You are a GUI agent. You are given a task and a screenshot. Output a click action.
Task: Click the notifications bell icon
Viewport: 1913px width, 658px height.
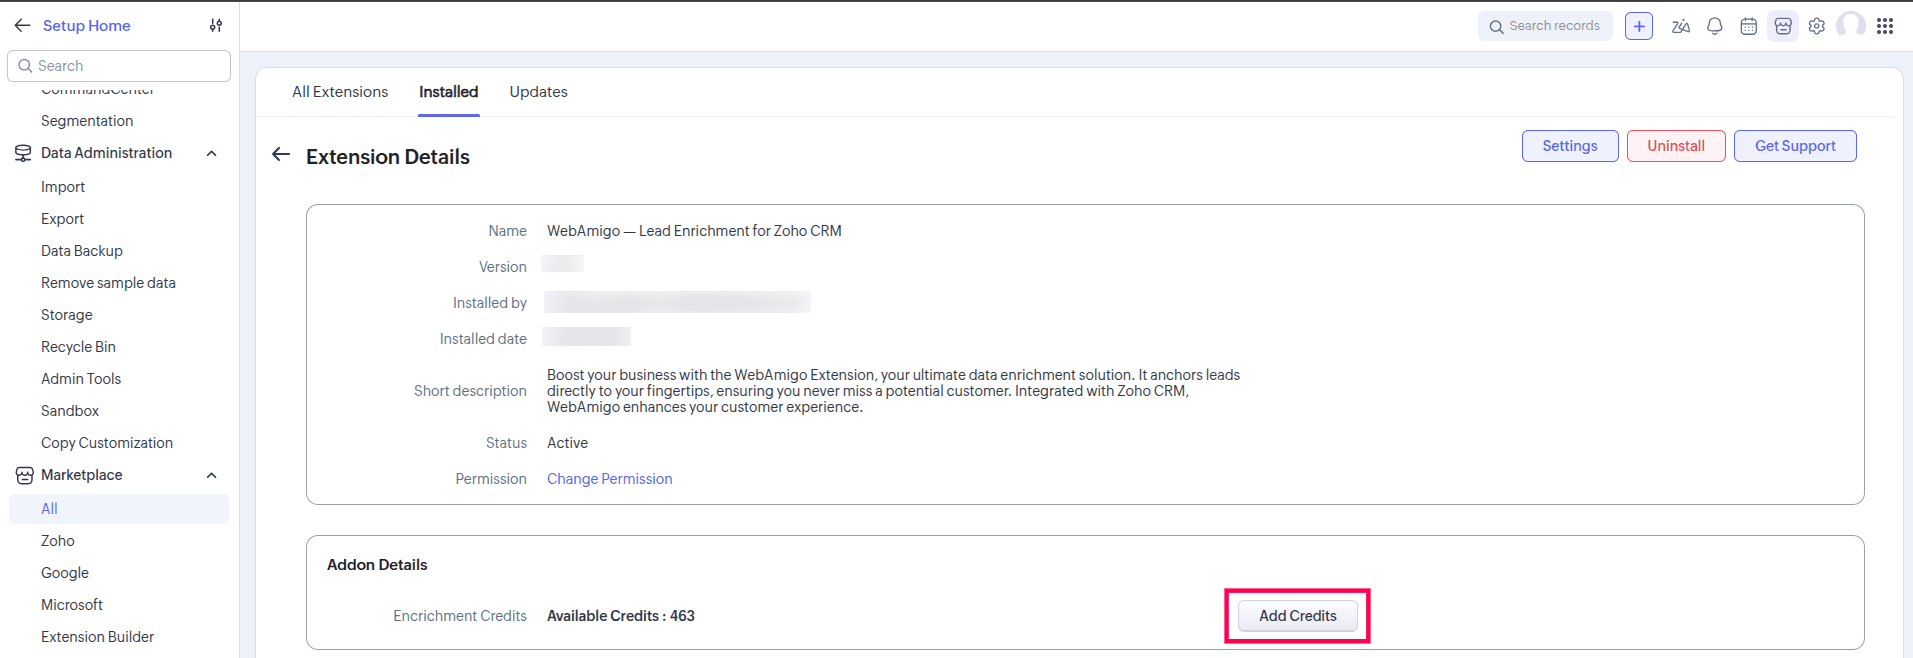tap(1714, 27)
